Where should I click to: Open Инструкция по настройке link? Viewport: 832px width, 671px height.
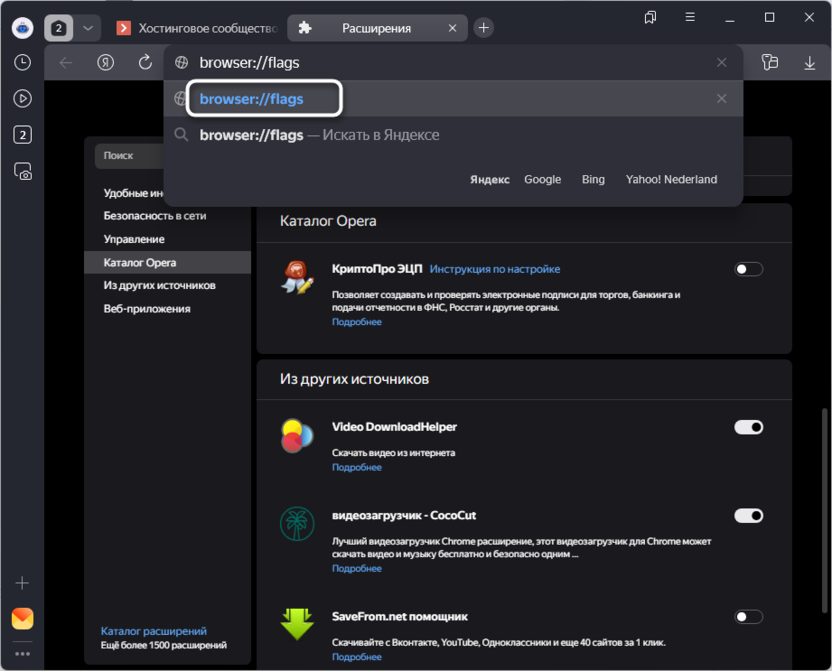tap(495, 269)
